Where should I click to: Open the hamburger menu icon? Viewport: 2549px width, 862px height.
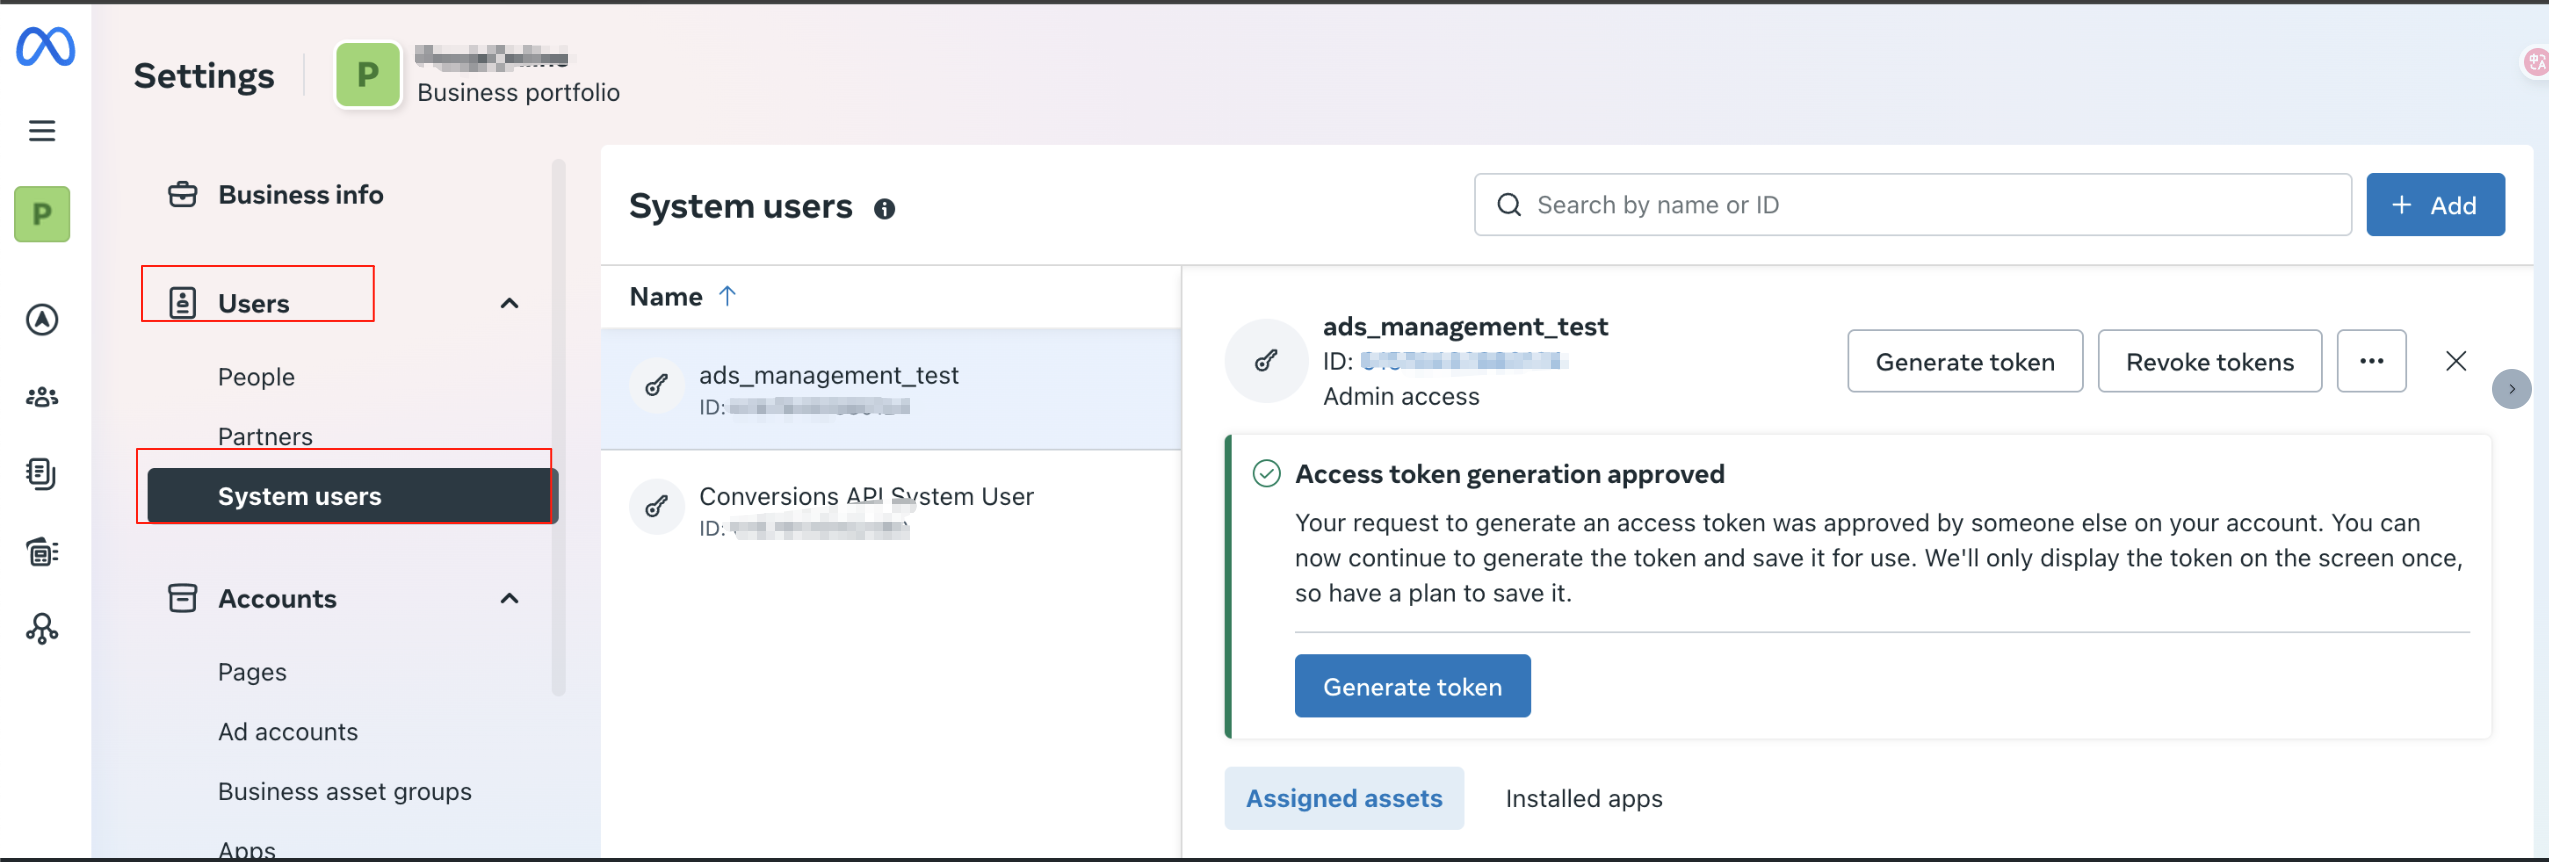(42, 131)
